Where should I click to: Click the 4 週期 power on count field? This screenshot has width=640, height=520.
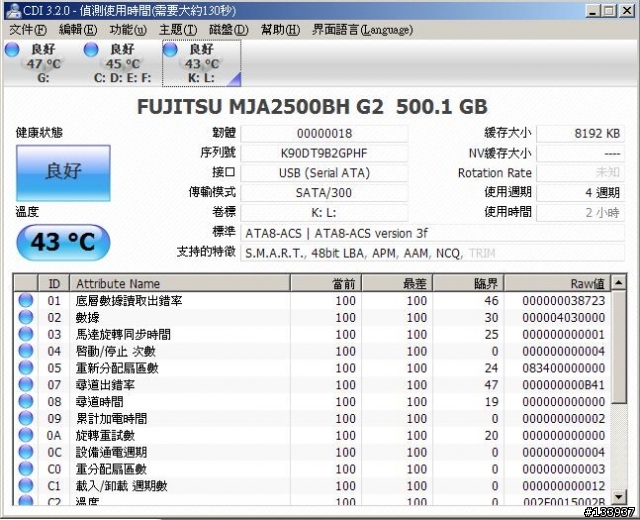tap(580, 193)
